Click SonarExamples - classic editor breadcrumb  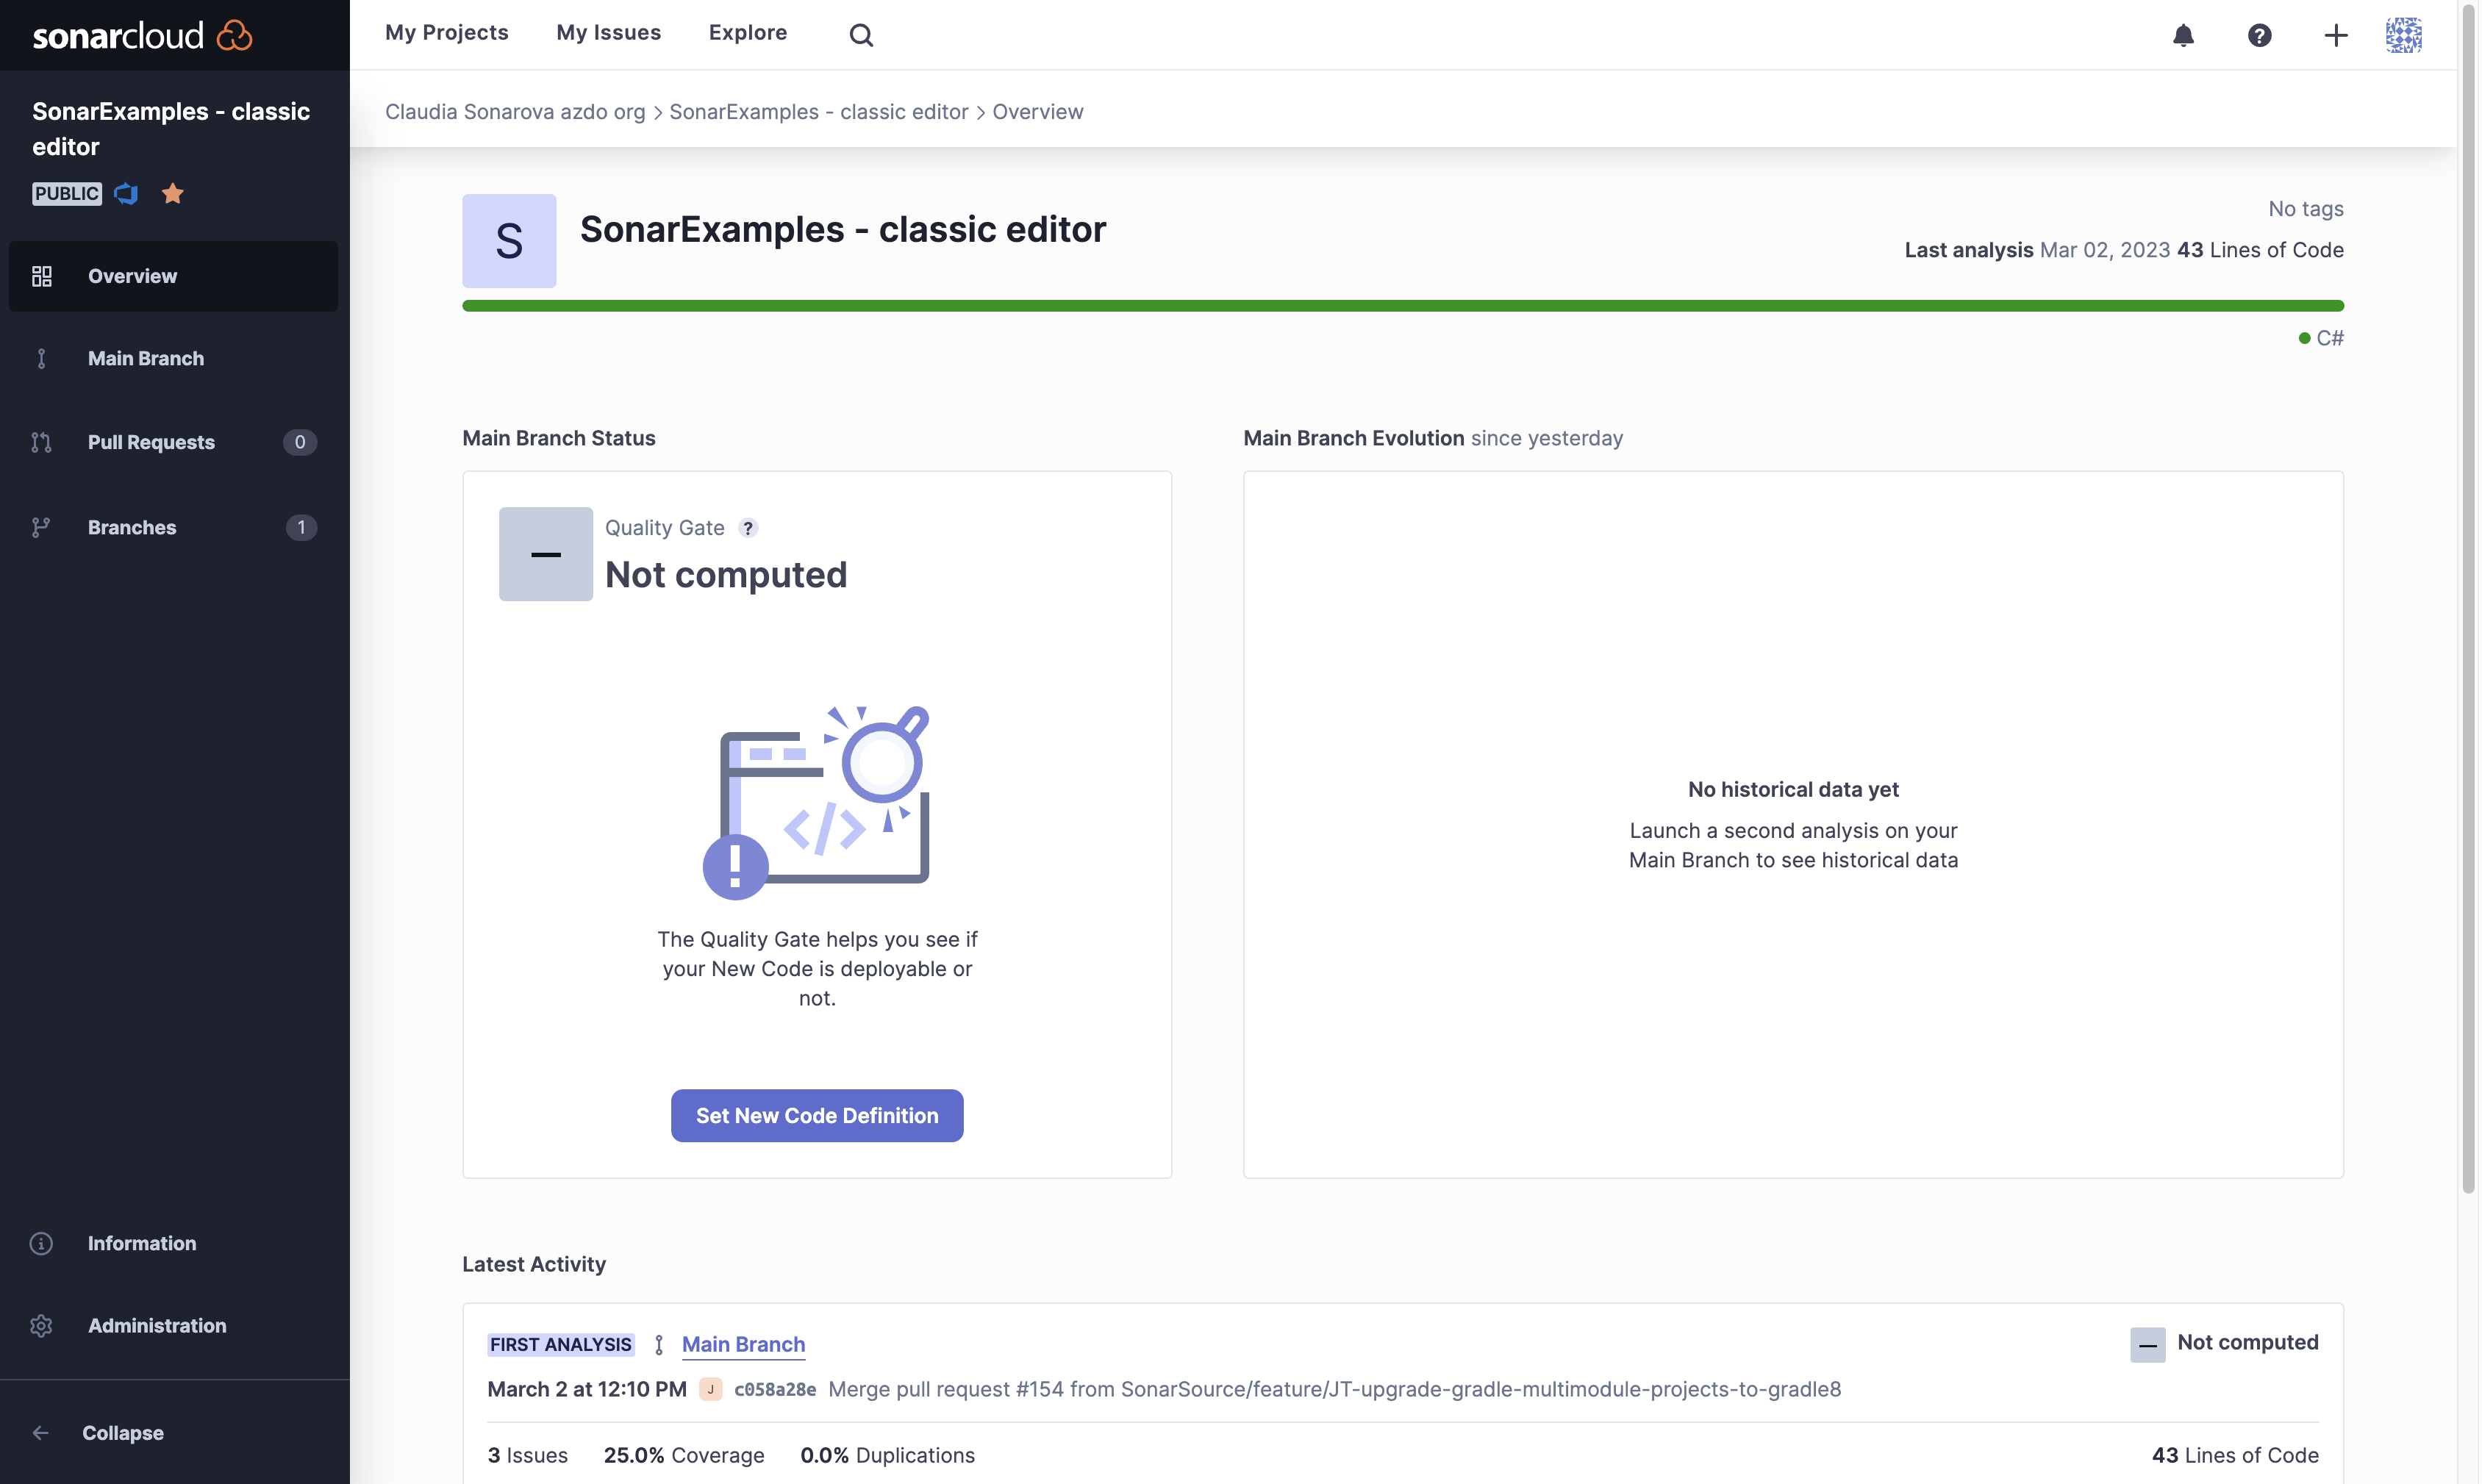819,111
